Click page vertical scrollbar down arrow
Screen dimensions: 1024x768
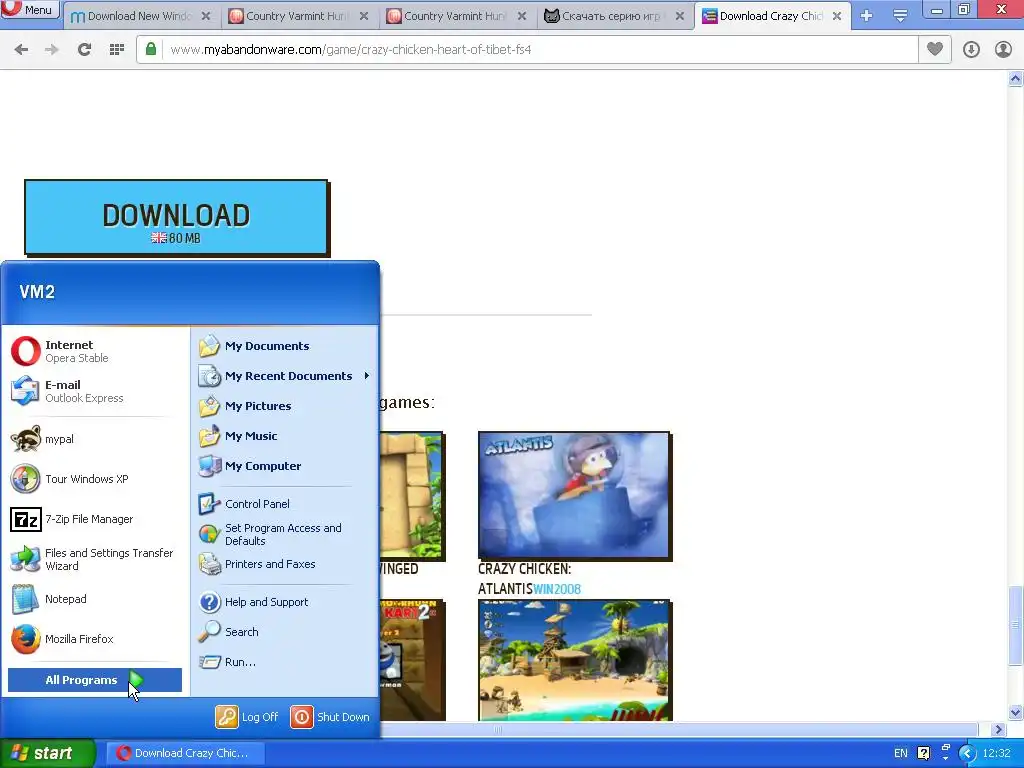click(x=1016, y=712)
